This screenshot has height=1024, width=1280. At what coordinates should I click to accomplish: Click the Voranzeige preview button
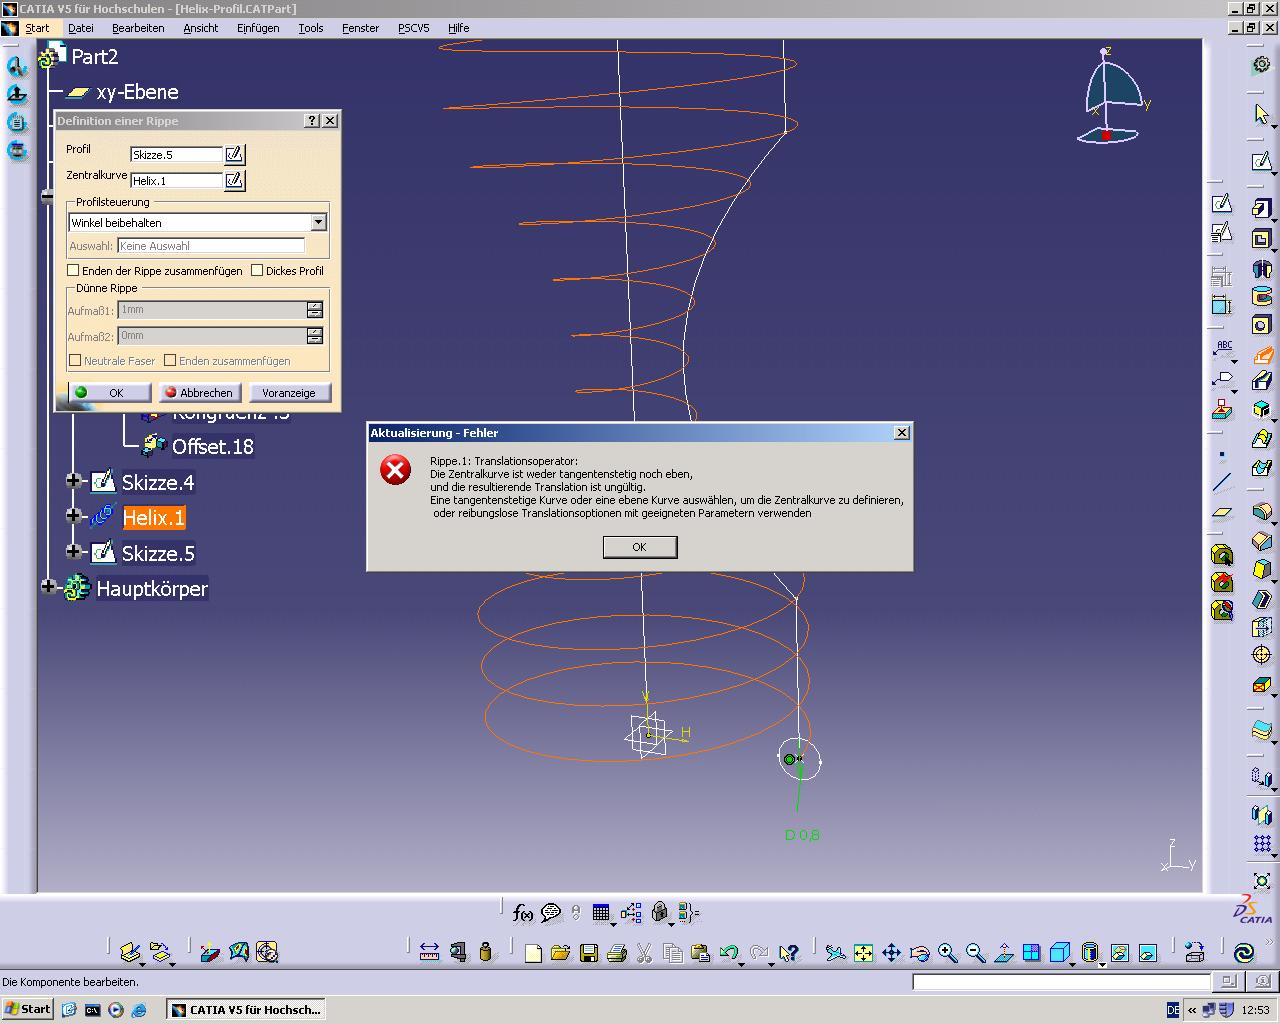(x=289, y=393)
